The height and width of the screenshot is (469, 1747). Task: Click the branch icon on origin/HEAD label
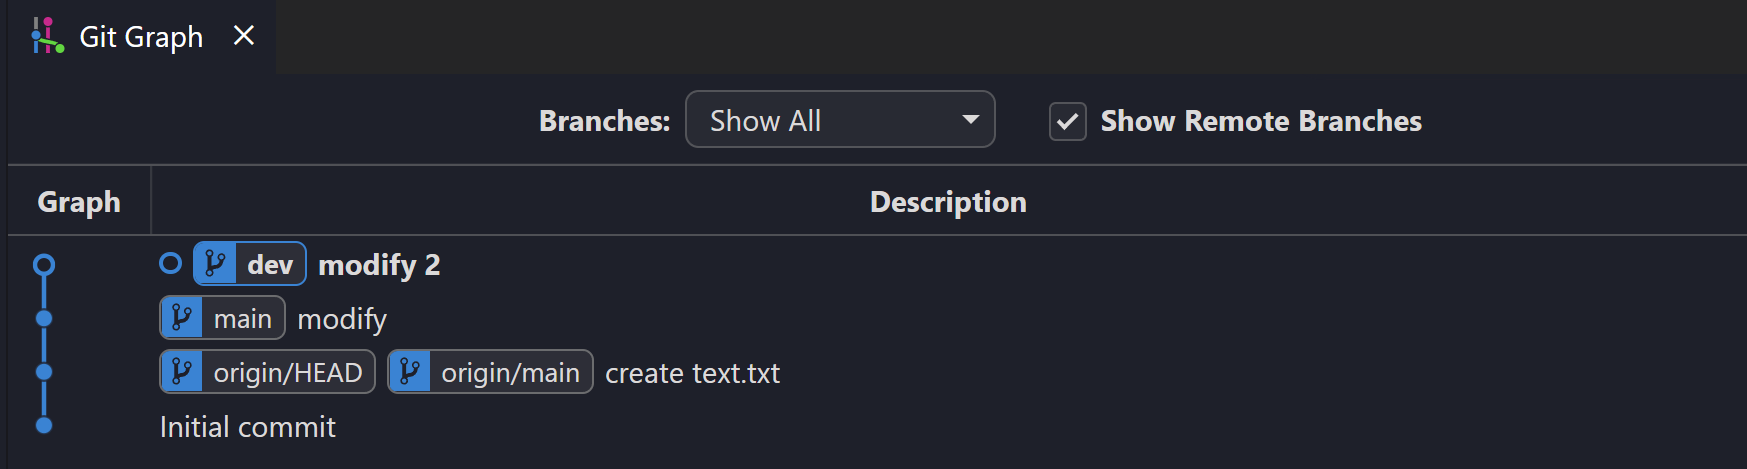(x=182, y=372)
